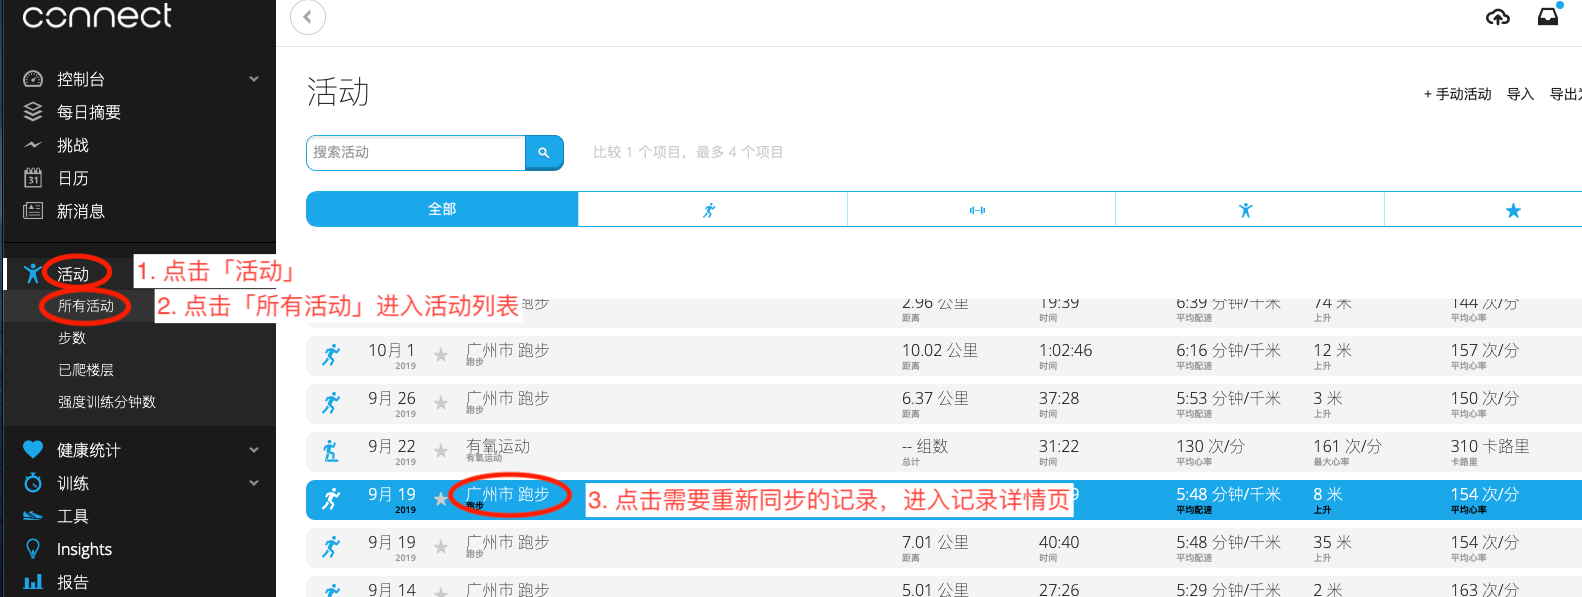Click running icon on 9月 26 row
This screenshot has width=1582, height=597.
click(331, 403)
